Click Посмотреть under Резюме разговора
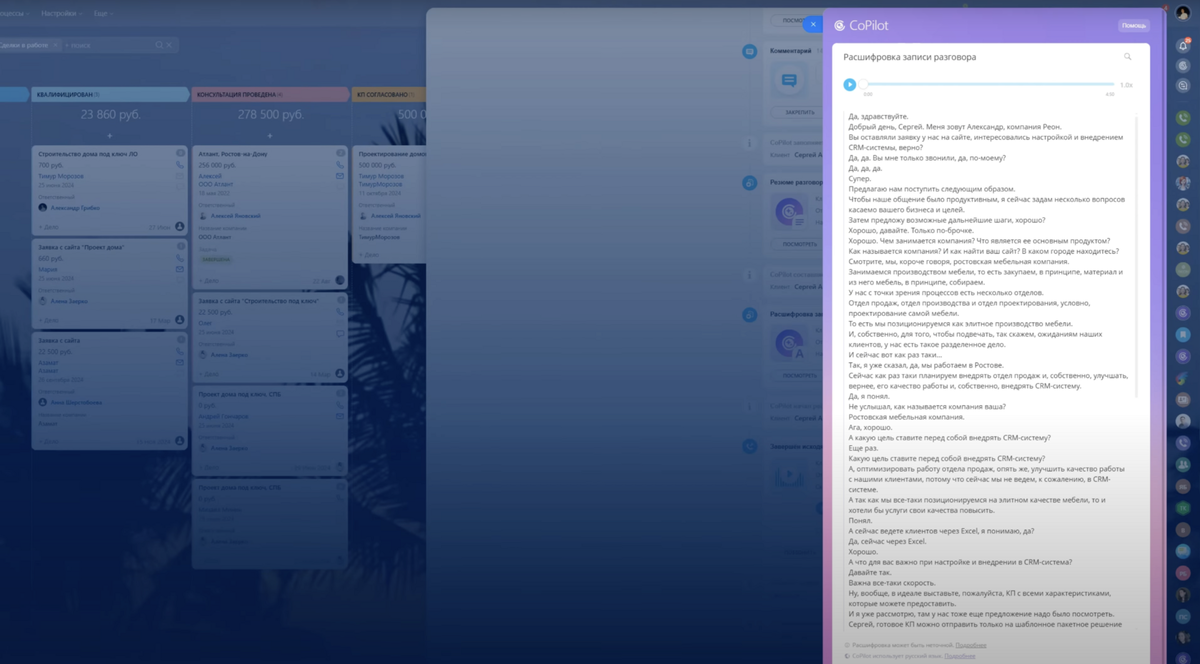 (x=799, y=244)
